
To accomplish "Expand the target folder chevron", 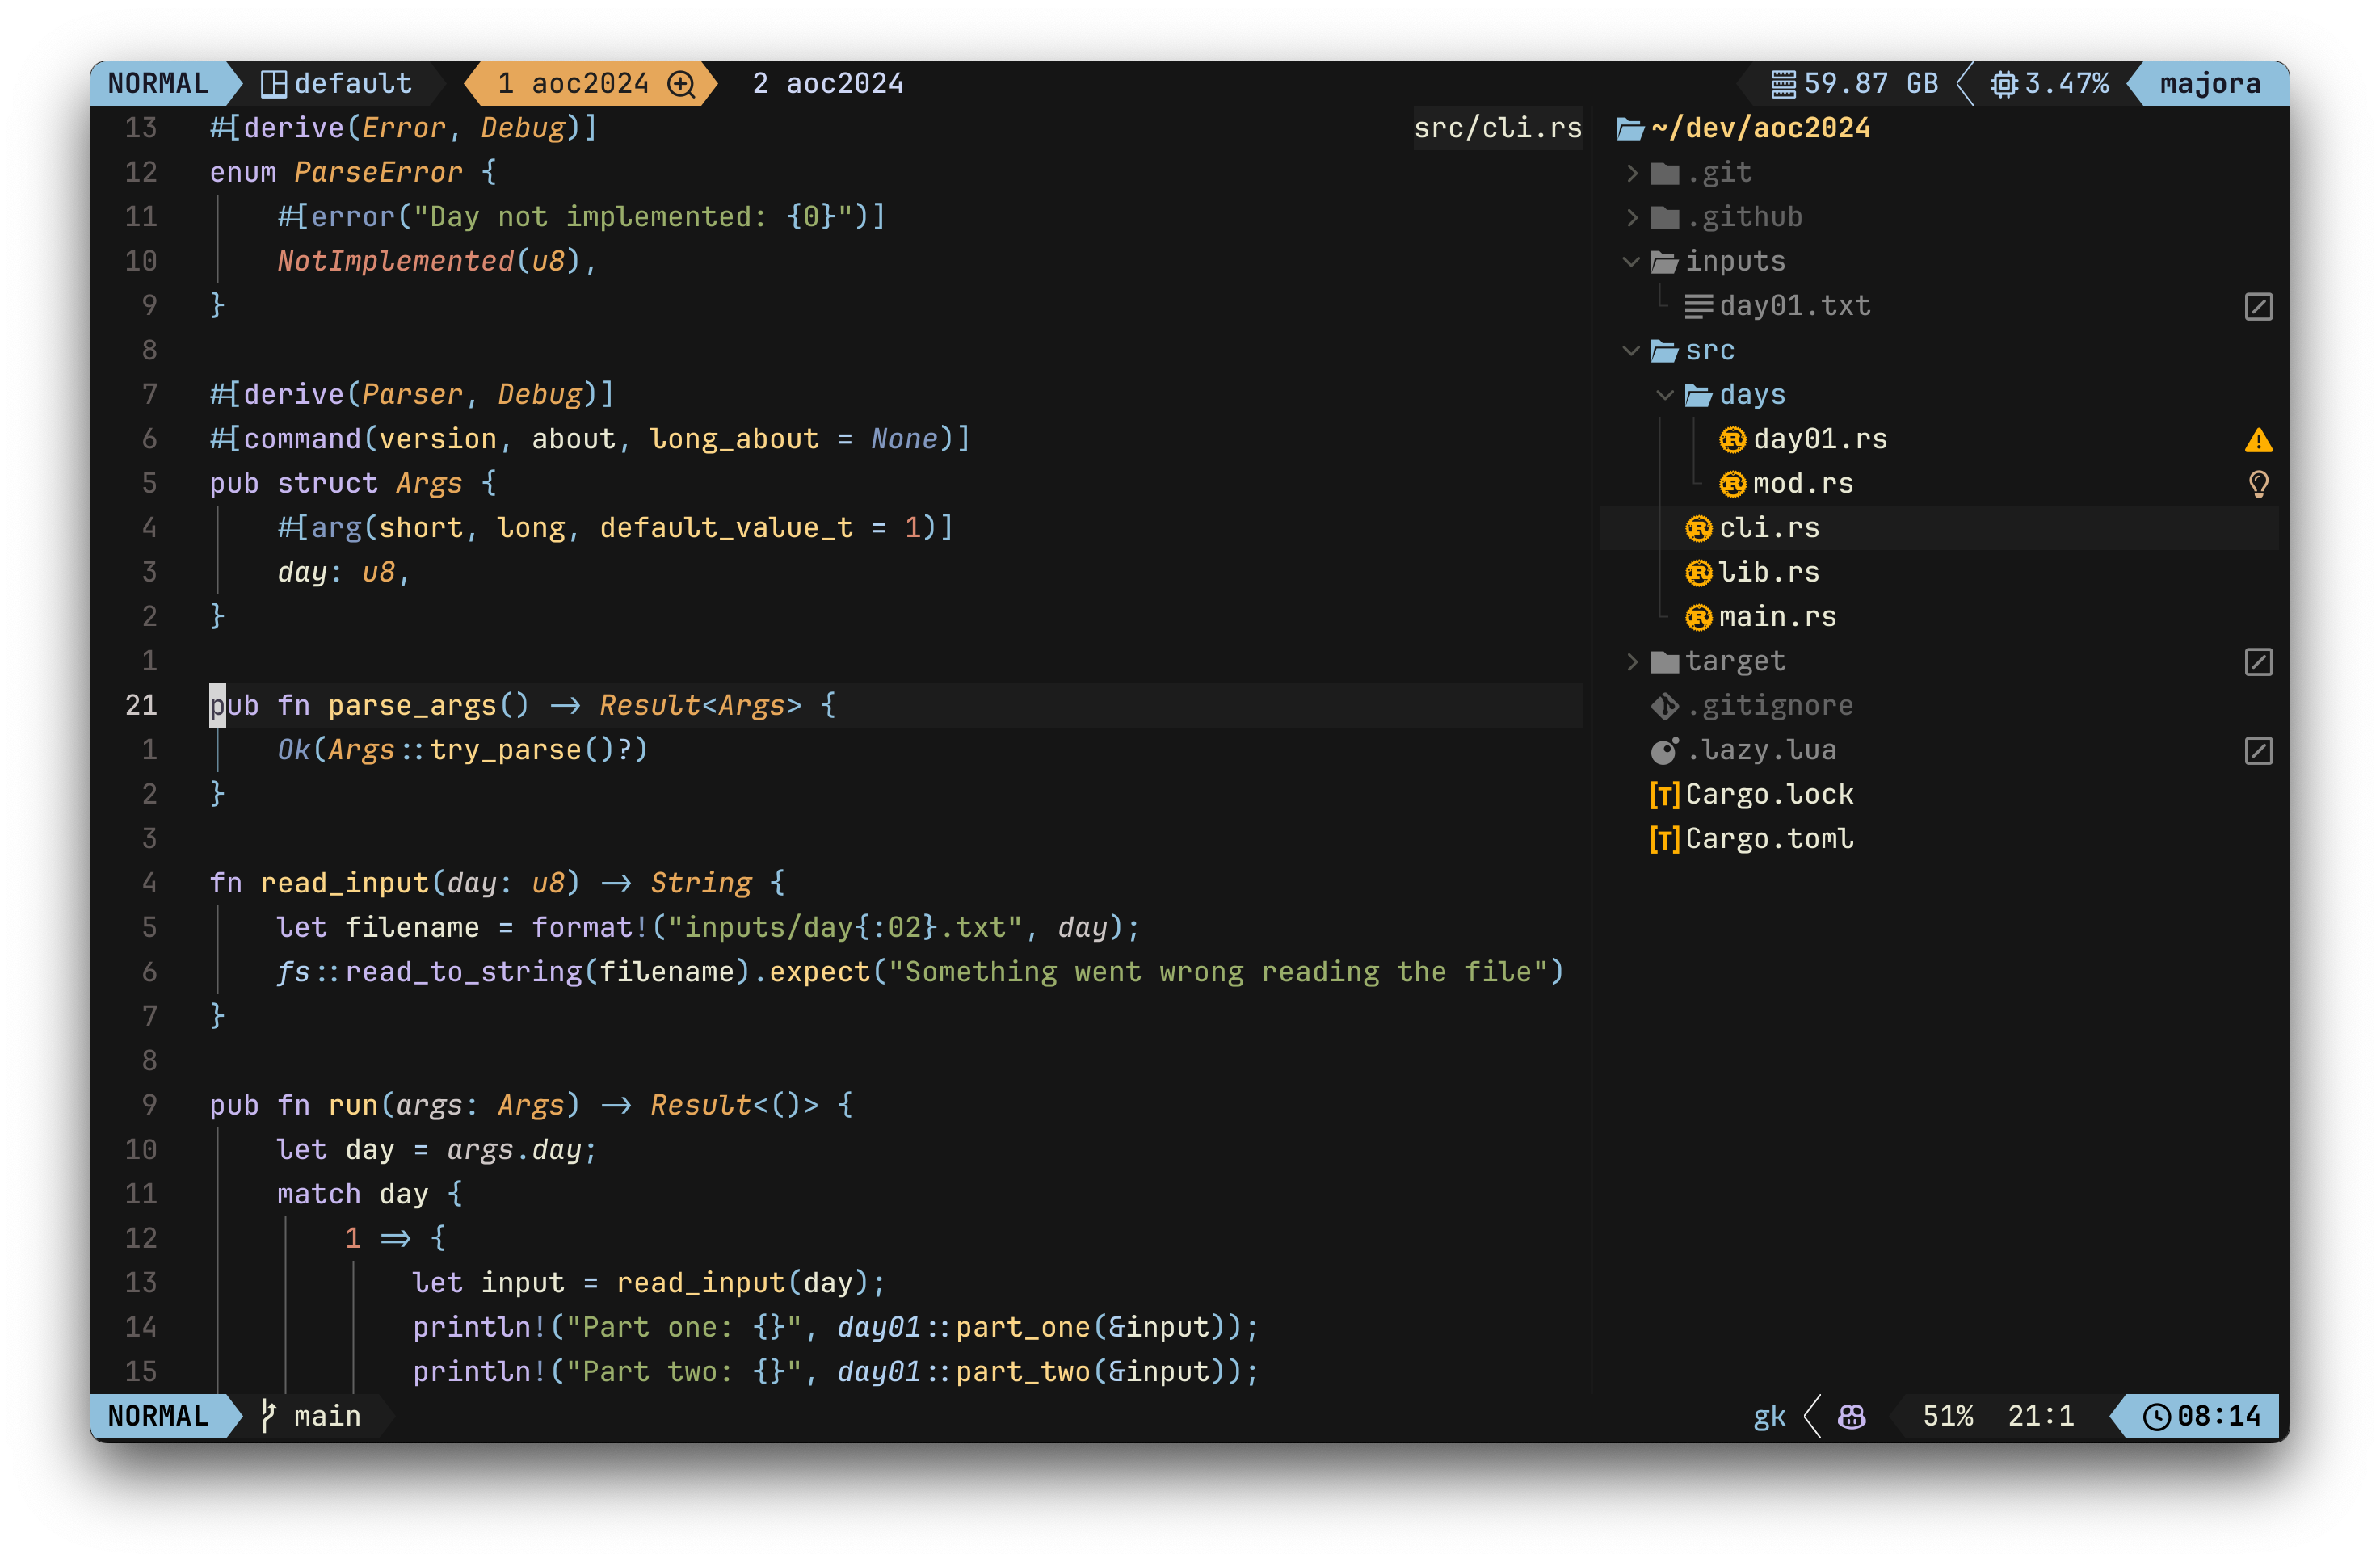I will (x=1631, y=662).
